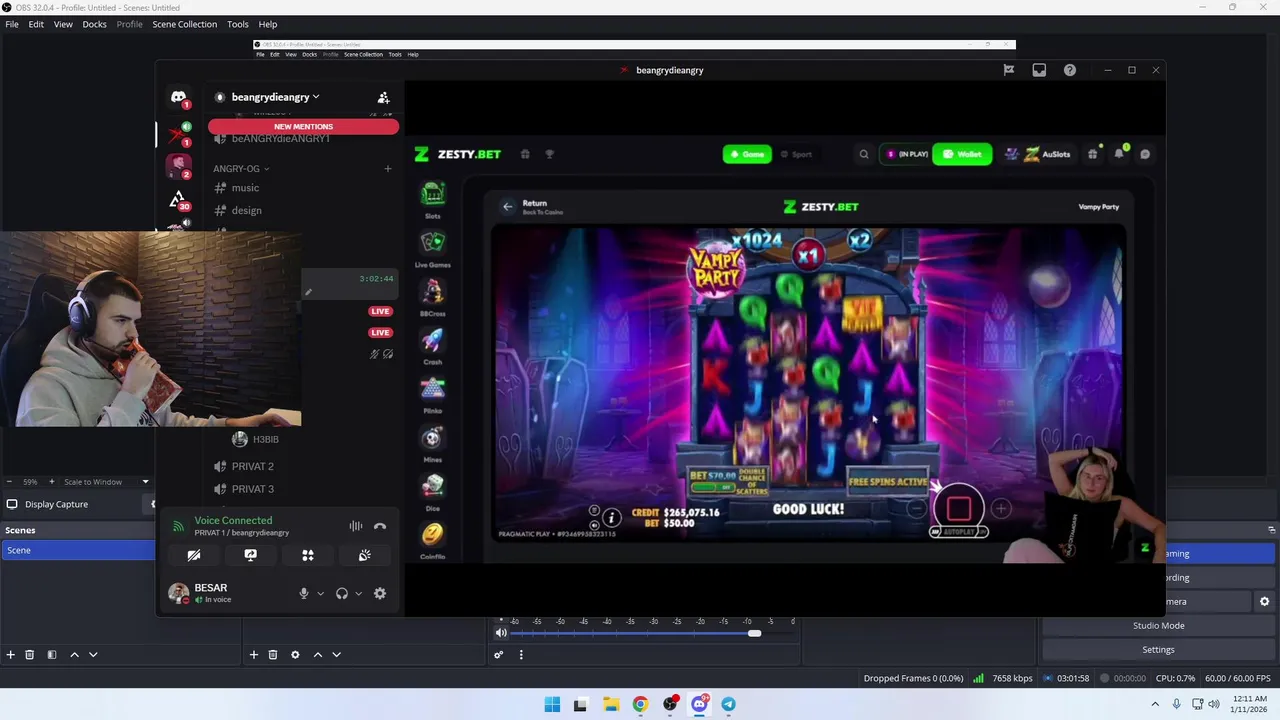Open the Scene Collection menu

click(x=184, y=24)
